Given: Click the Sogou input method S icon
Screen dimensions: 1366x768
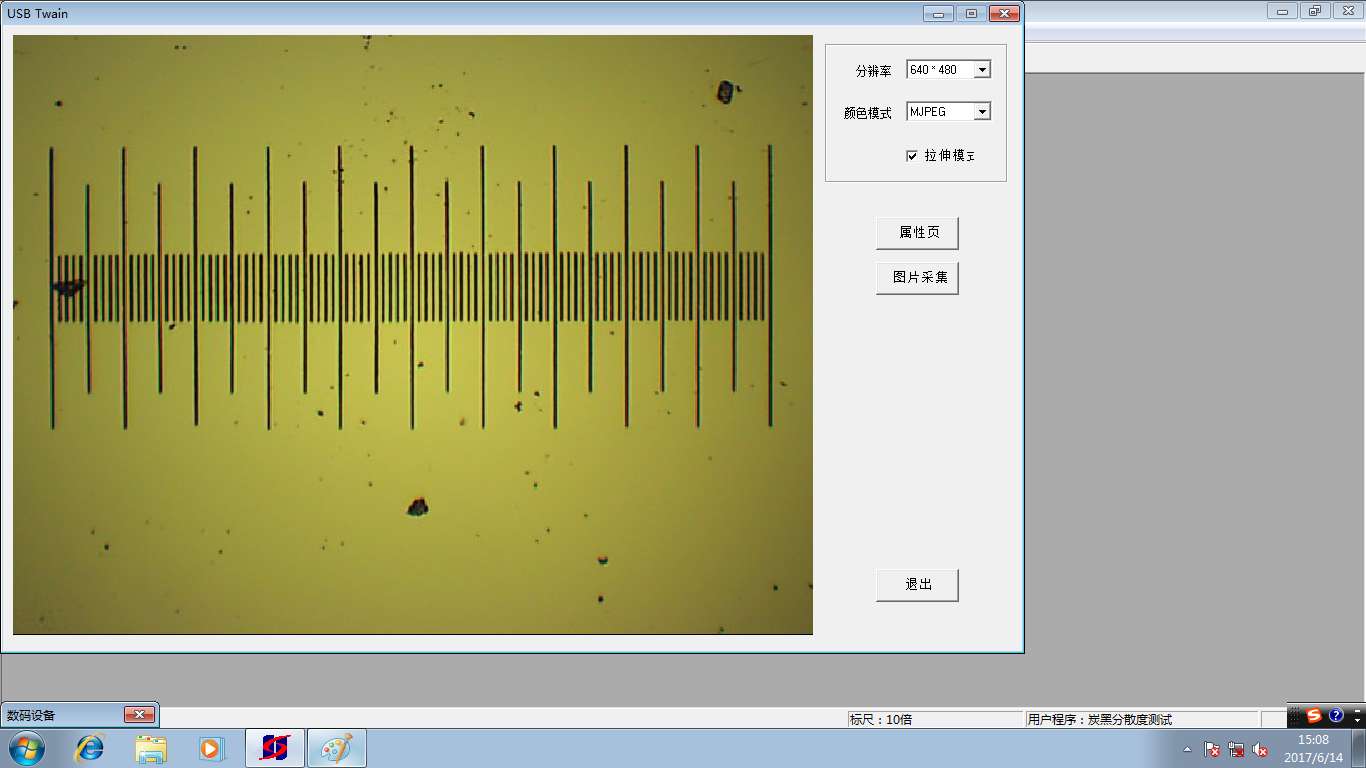Looking at the screenshot, I should coord(1314,716).
